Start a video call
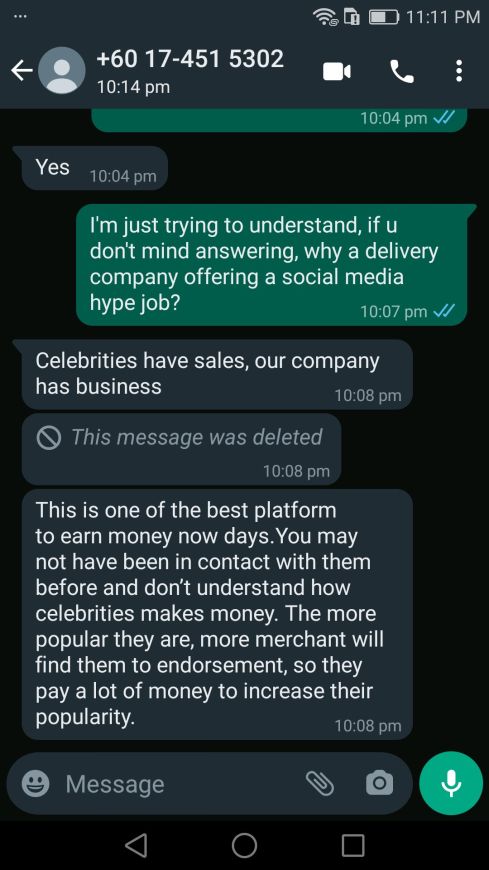Image resolution: width=489 pixels, height=870 pixels. click(x=337, y=71)
